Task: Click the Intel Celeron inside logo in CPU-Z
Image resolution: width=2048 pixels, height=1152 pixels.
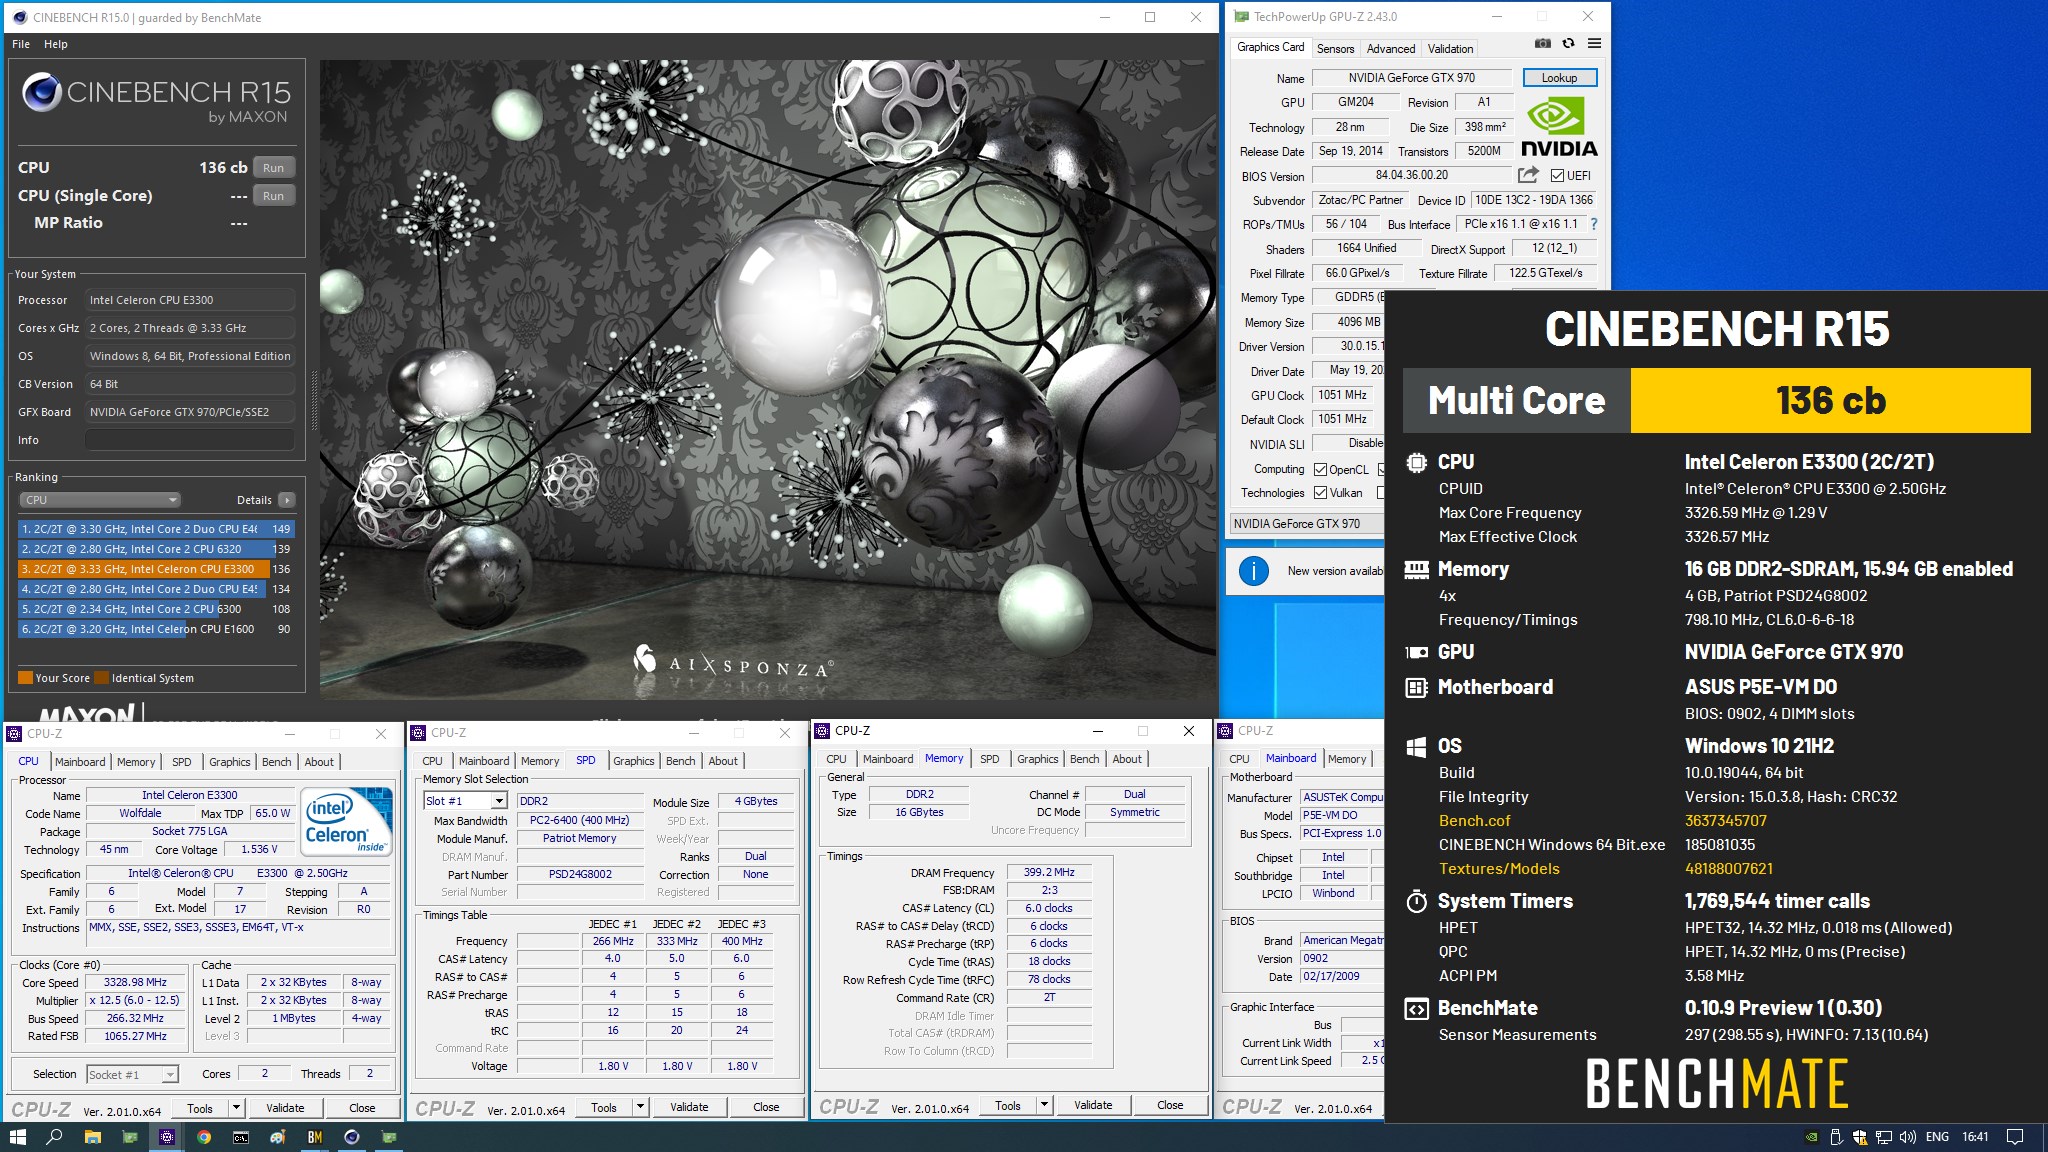Action: pos(346,824)
